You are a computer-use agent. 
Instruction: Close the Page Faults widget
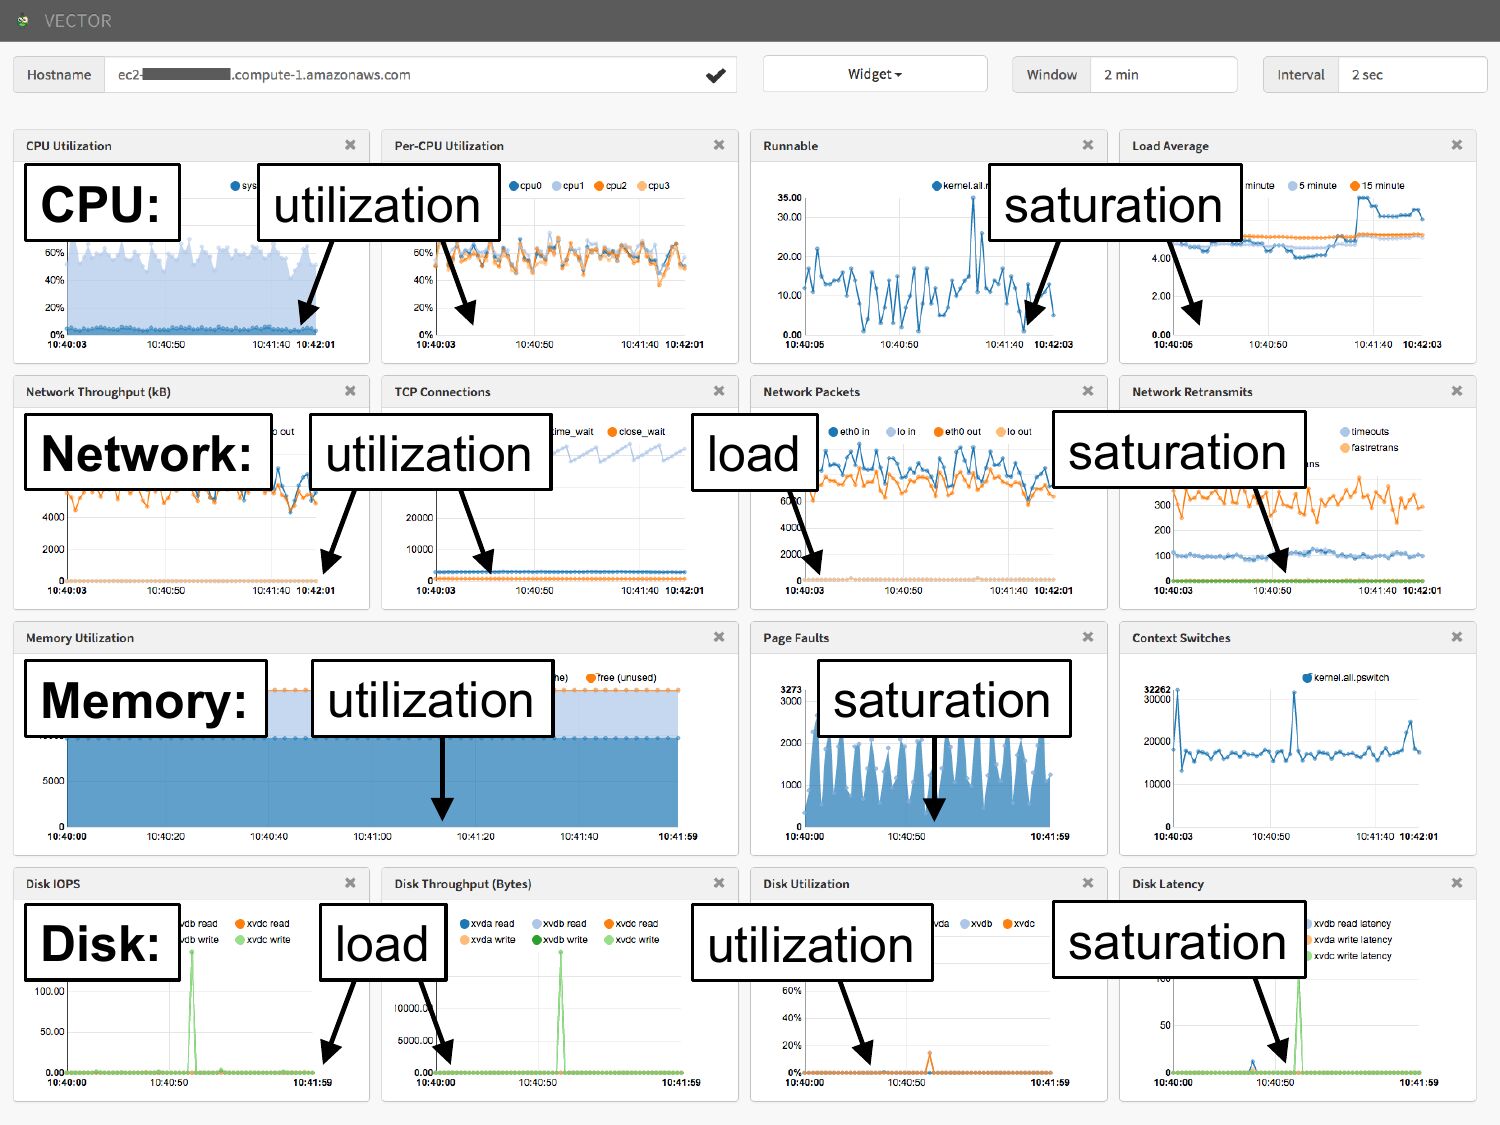click(x=1087, y=637)
